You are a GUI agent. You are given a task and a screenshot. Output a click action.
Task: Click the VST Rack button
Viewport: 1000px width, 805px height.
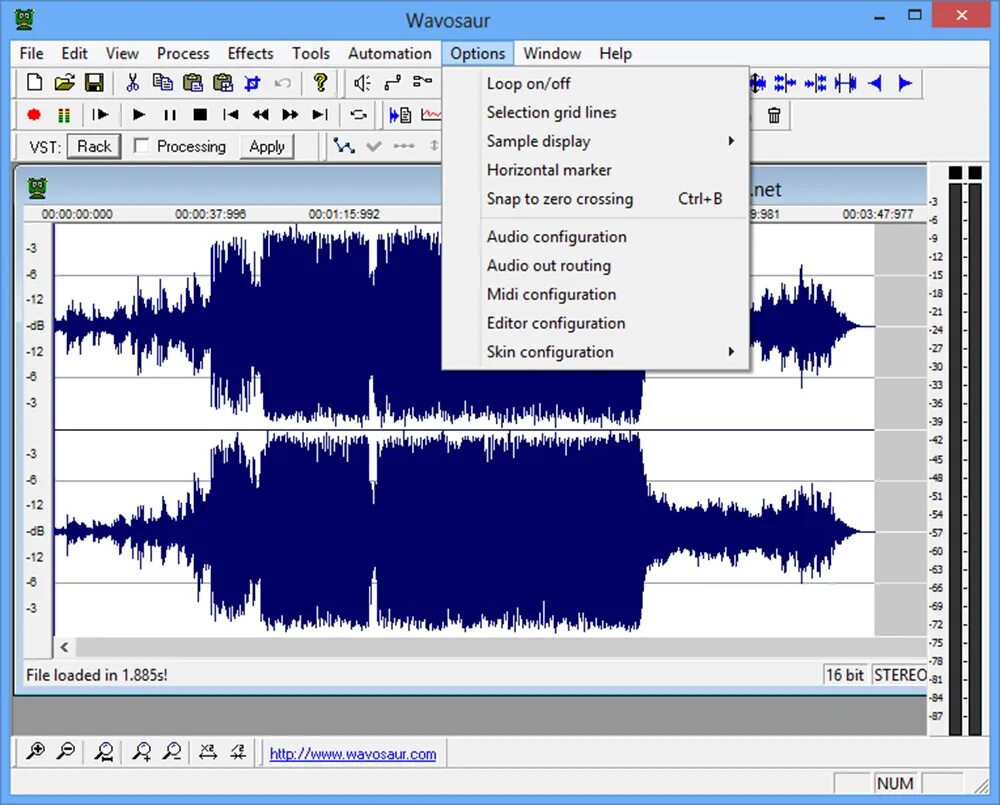pos(94,146)
